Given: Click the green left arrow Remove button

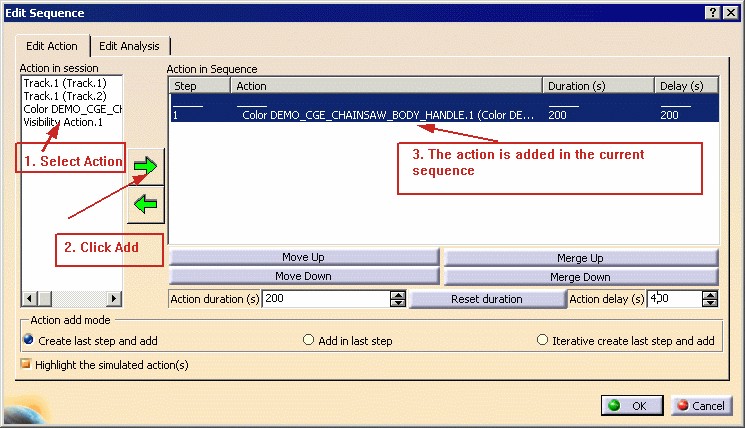Looking at the screenshot, I should (146, 204).
